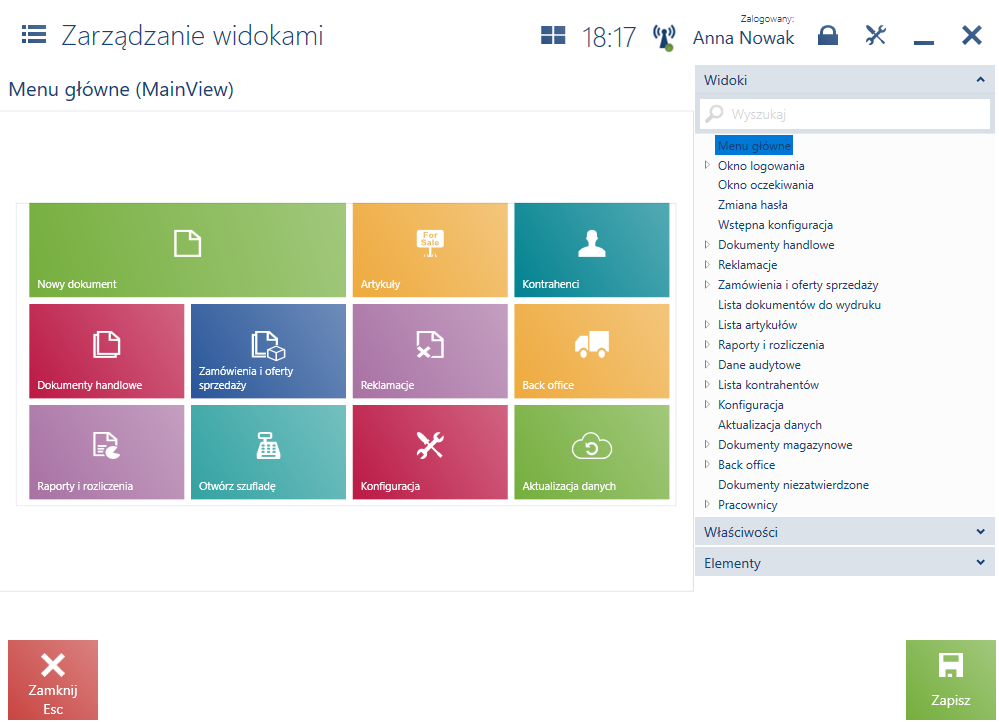
Task: Expand the Pracownicy tree node arrow
Action: pyautogui.click(x=707, y=504)
